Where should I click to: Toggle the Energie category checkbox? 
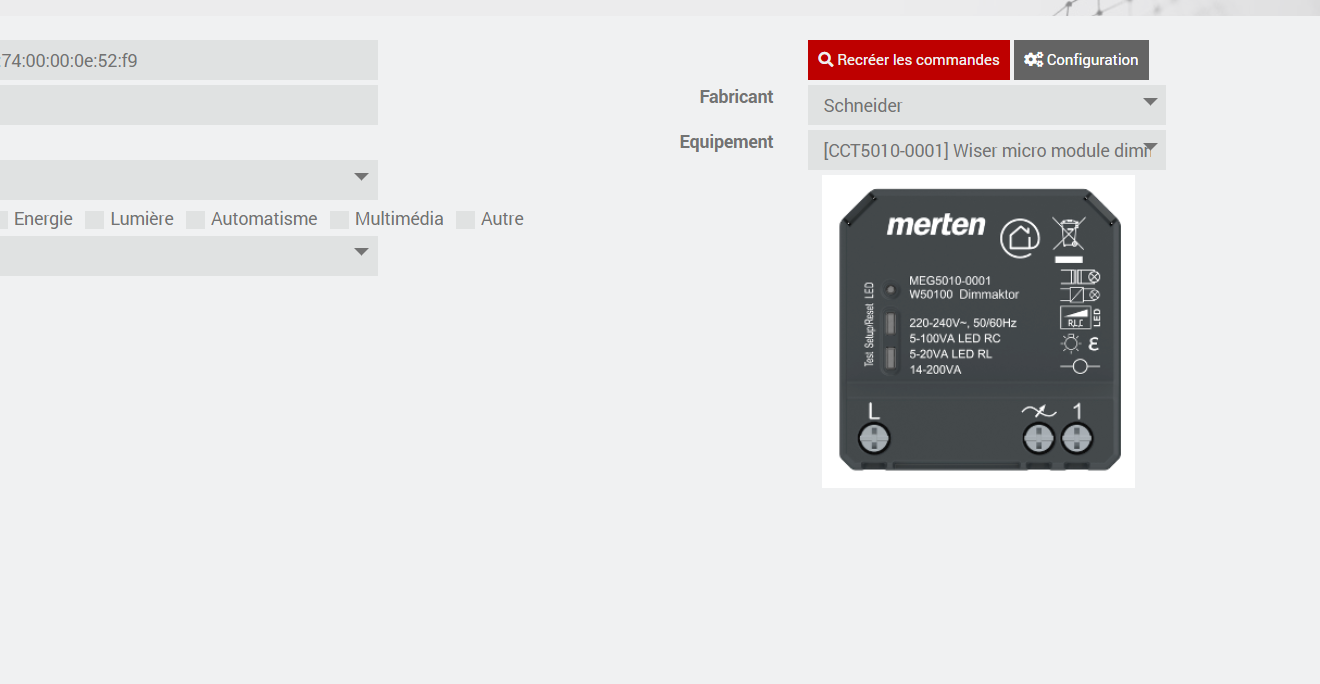click(3, 220)
